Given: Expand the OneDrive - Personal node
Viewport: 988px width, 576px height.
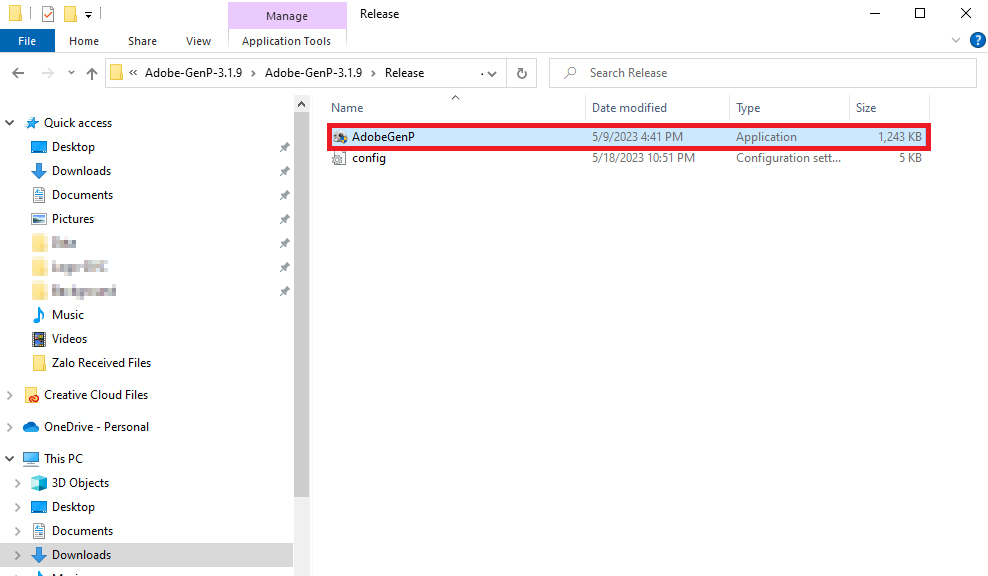Looking at the screenshot, I should coord(9,427).
